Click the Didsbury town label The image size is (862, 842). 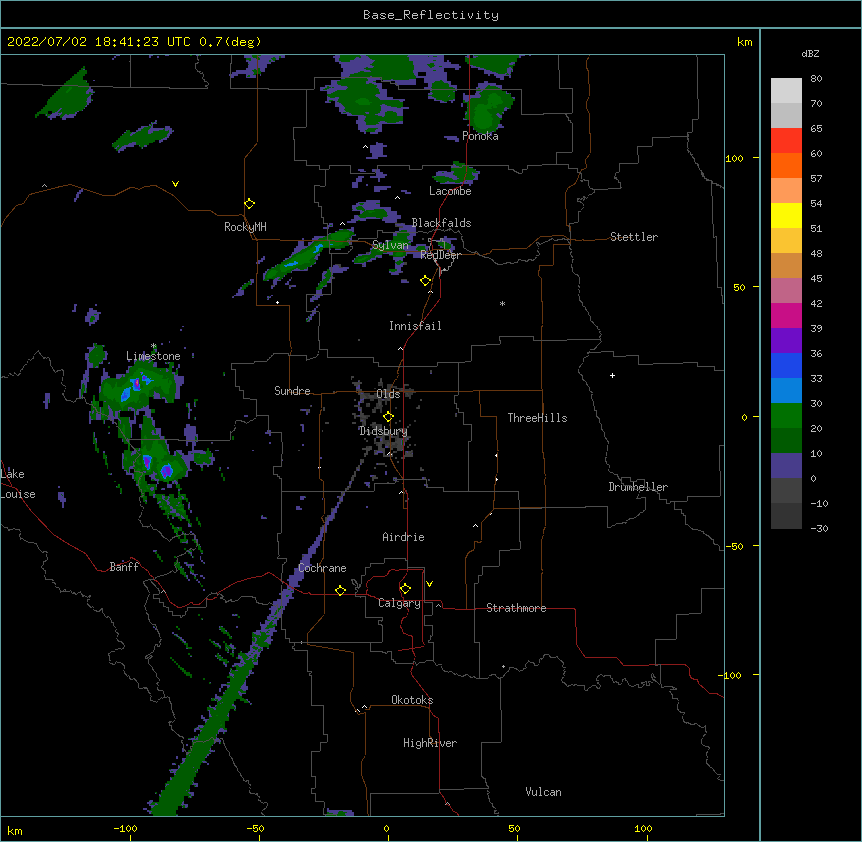pos(383,431)
